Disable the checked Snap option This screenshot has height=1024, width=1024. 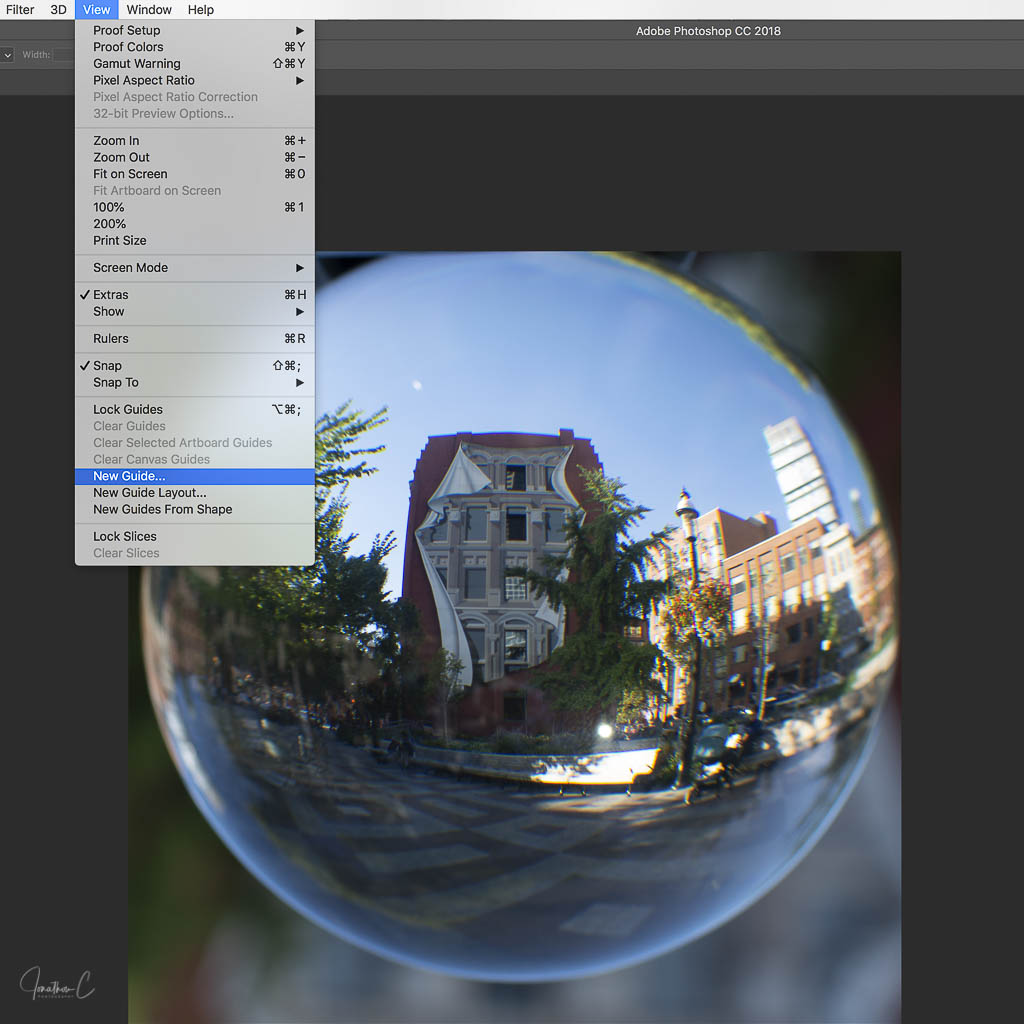click(107, 366)
